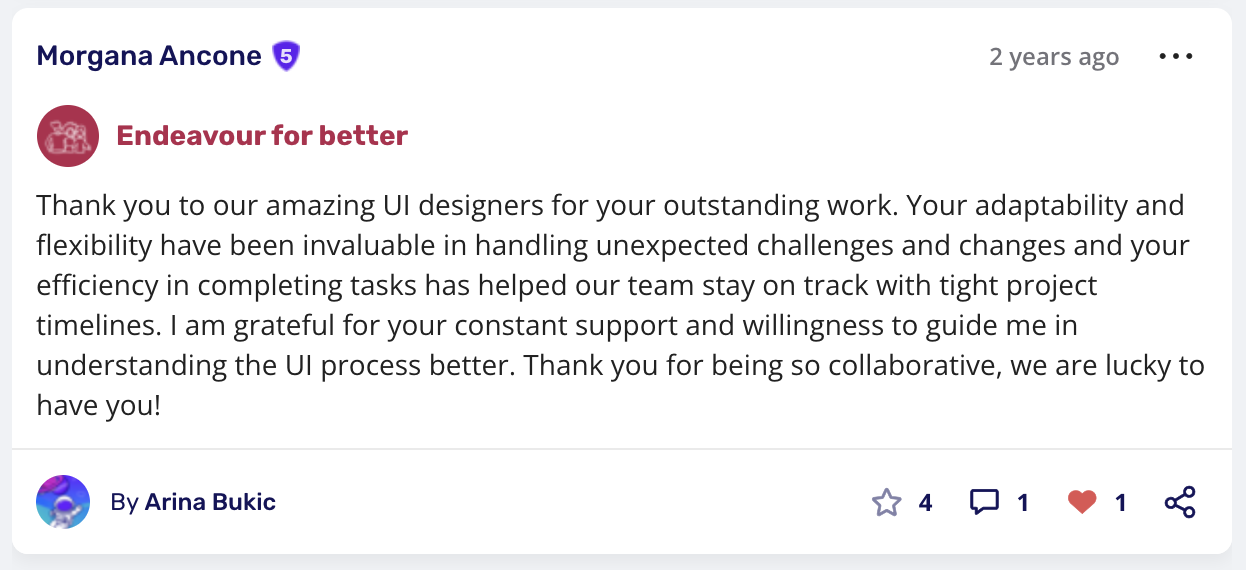This screenshot has width=1246, height=570.
Task: Click the Endeavour for better title
Action: [x=262, y=136]
